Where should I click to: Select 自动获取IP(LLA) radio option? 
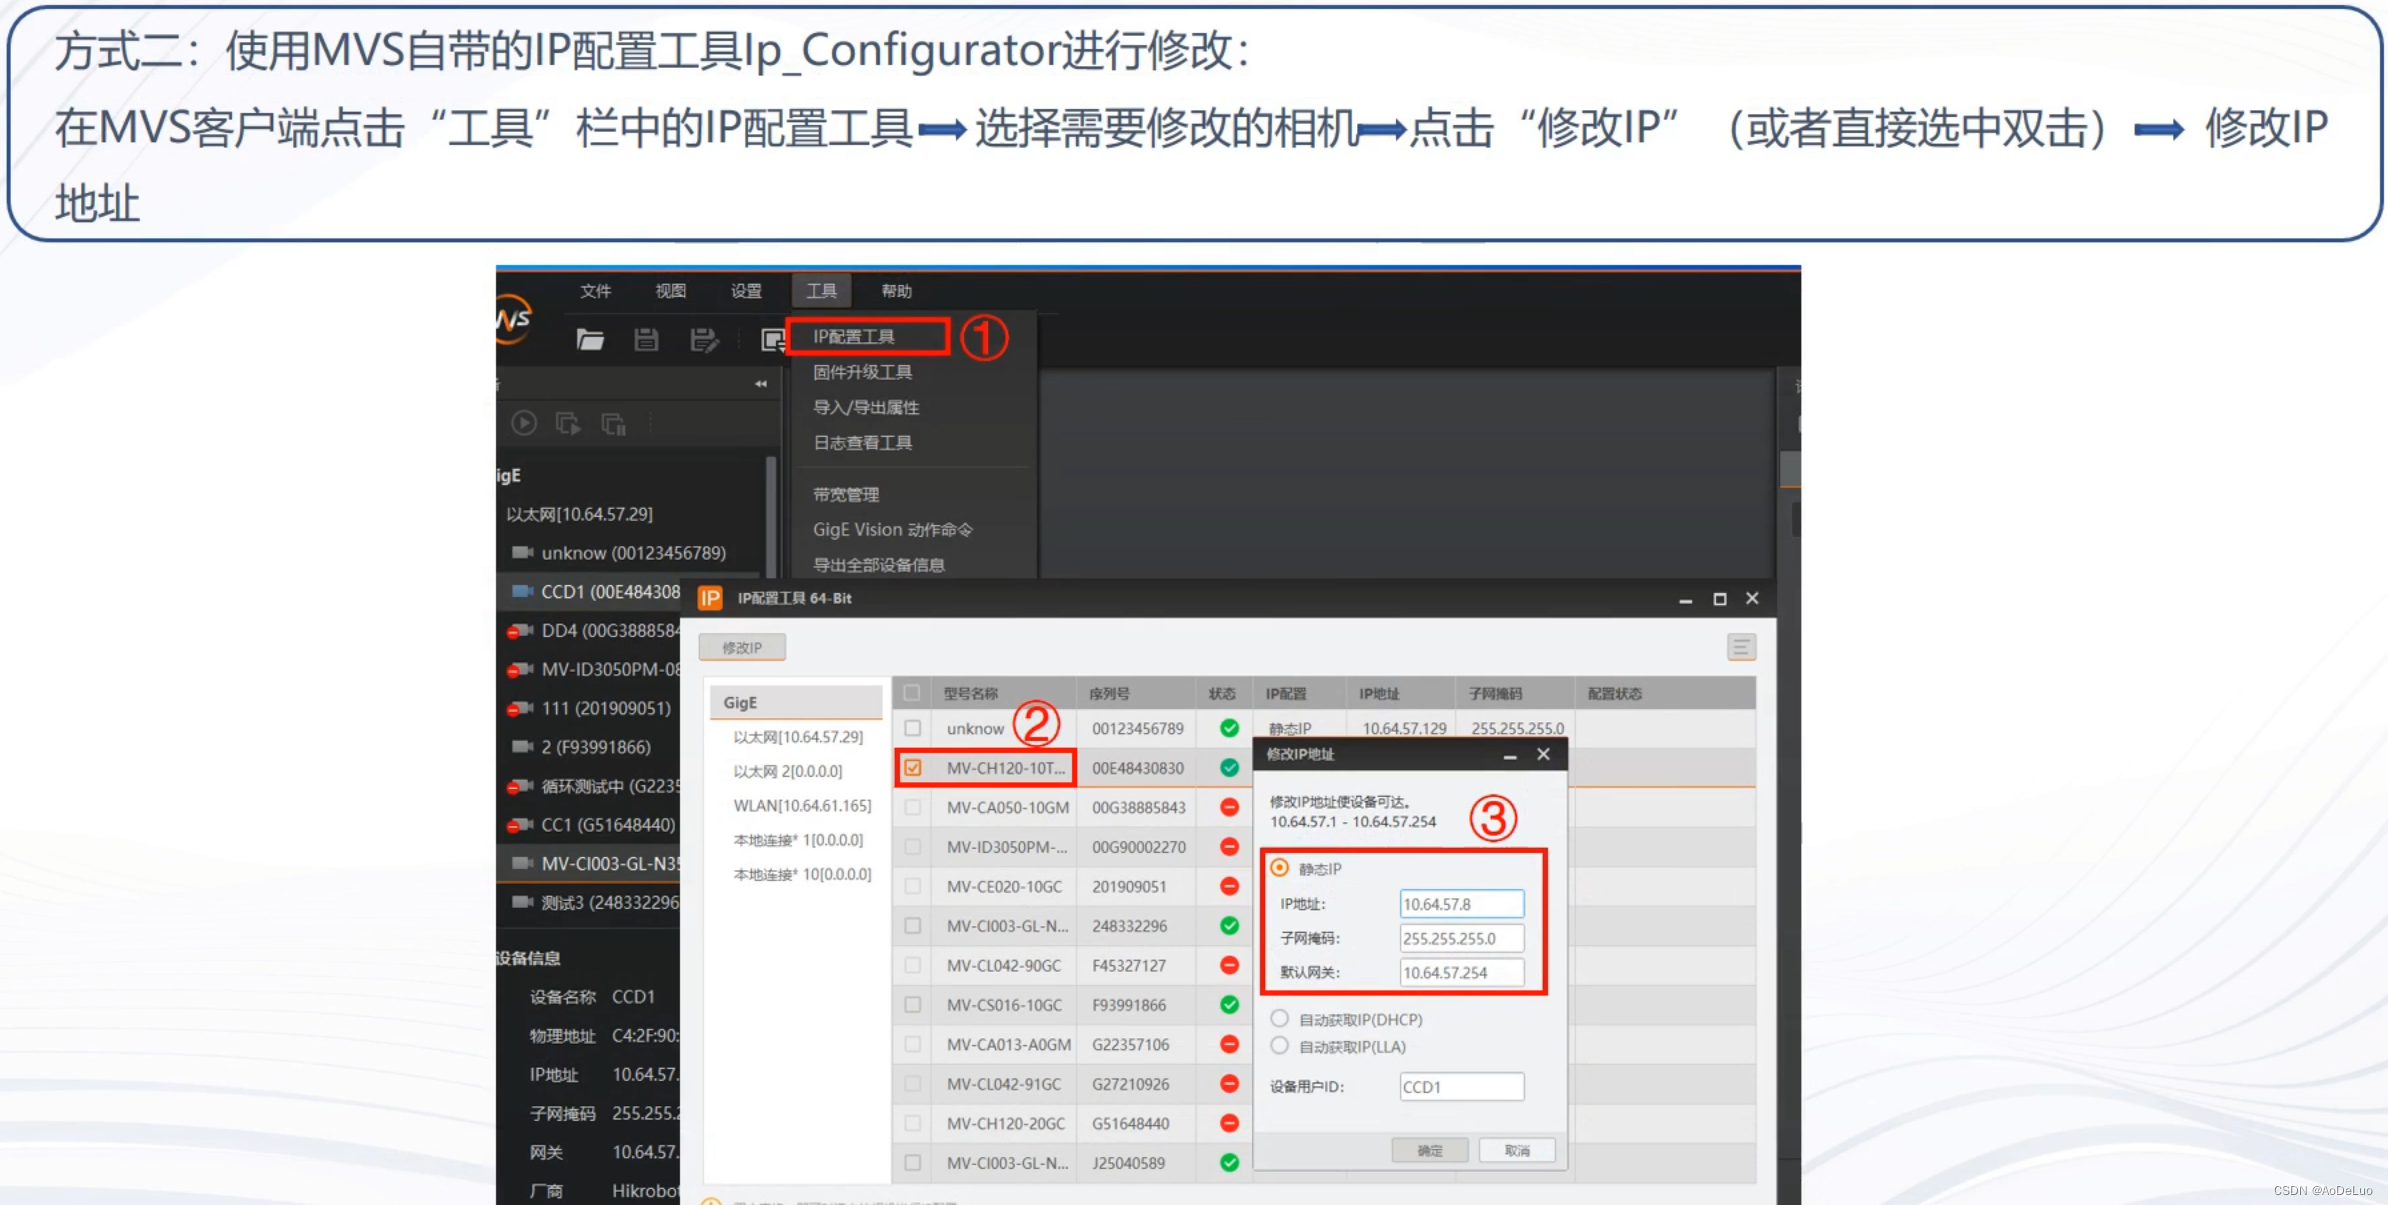click(x=1280, y=1046)
